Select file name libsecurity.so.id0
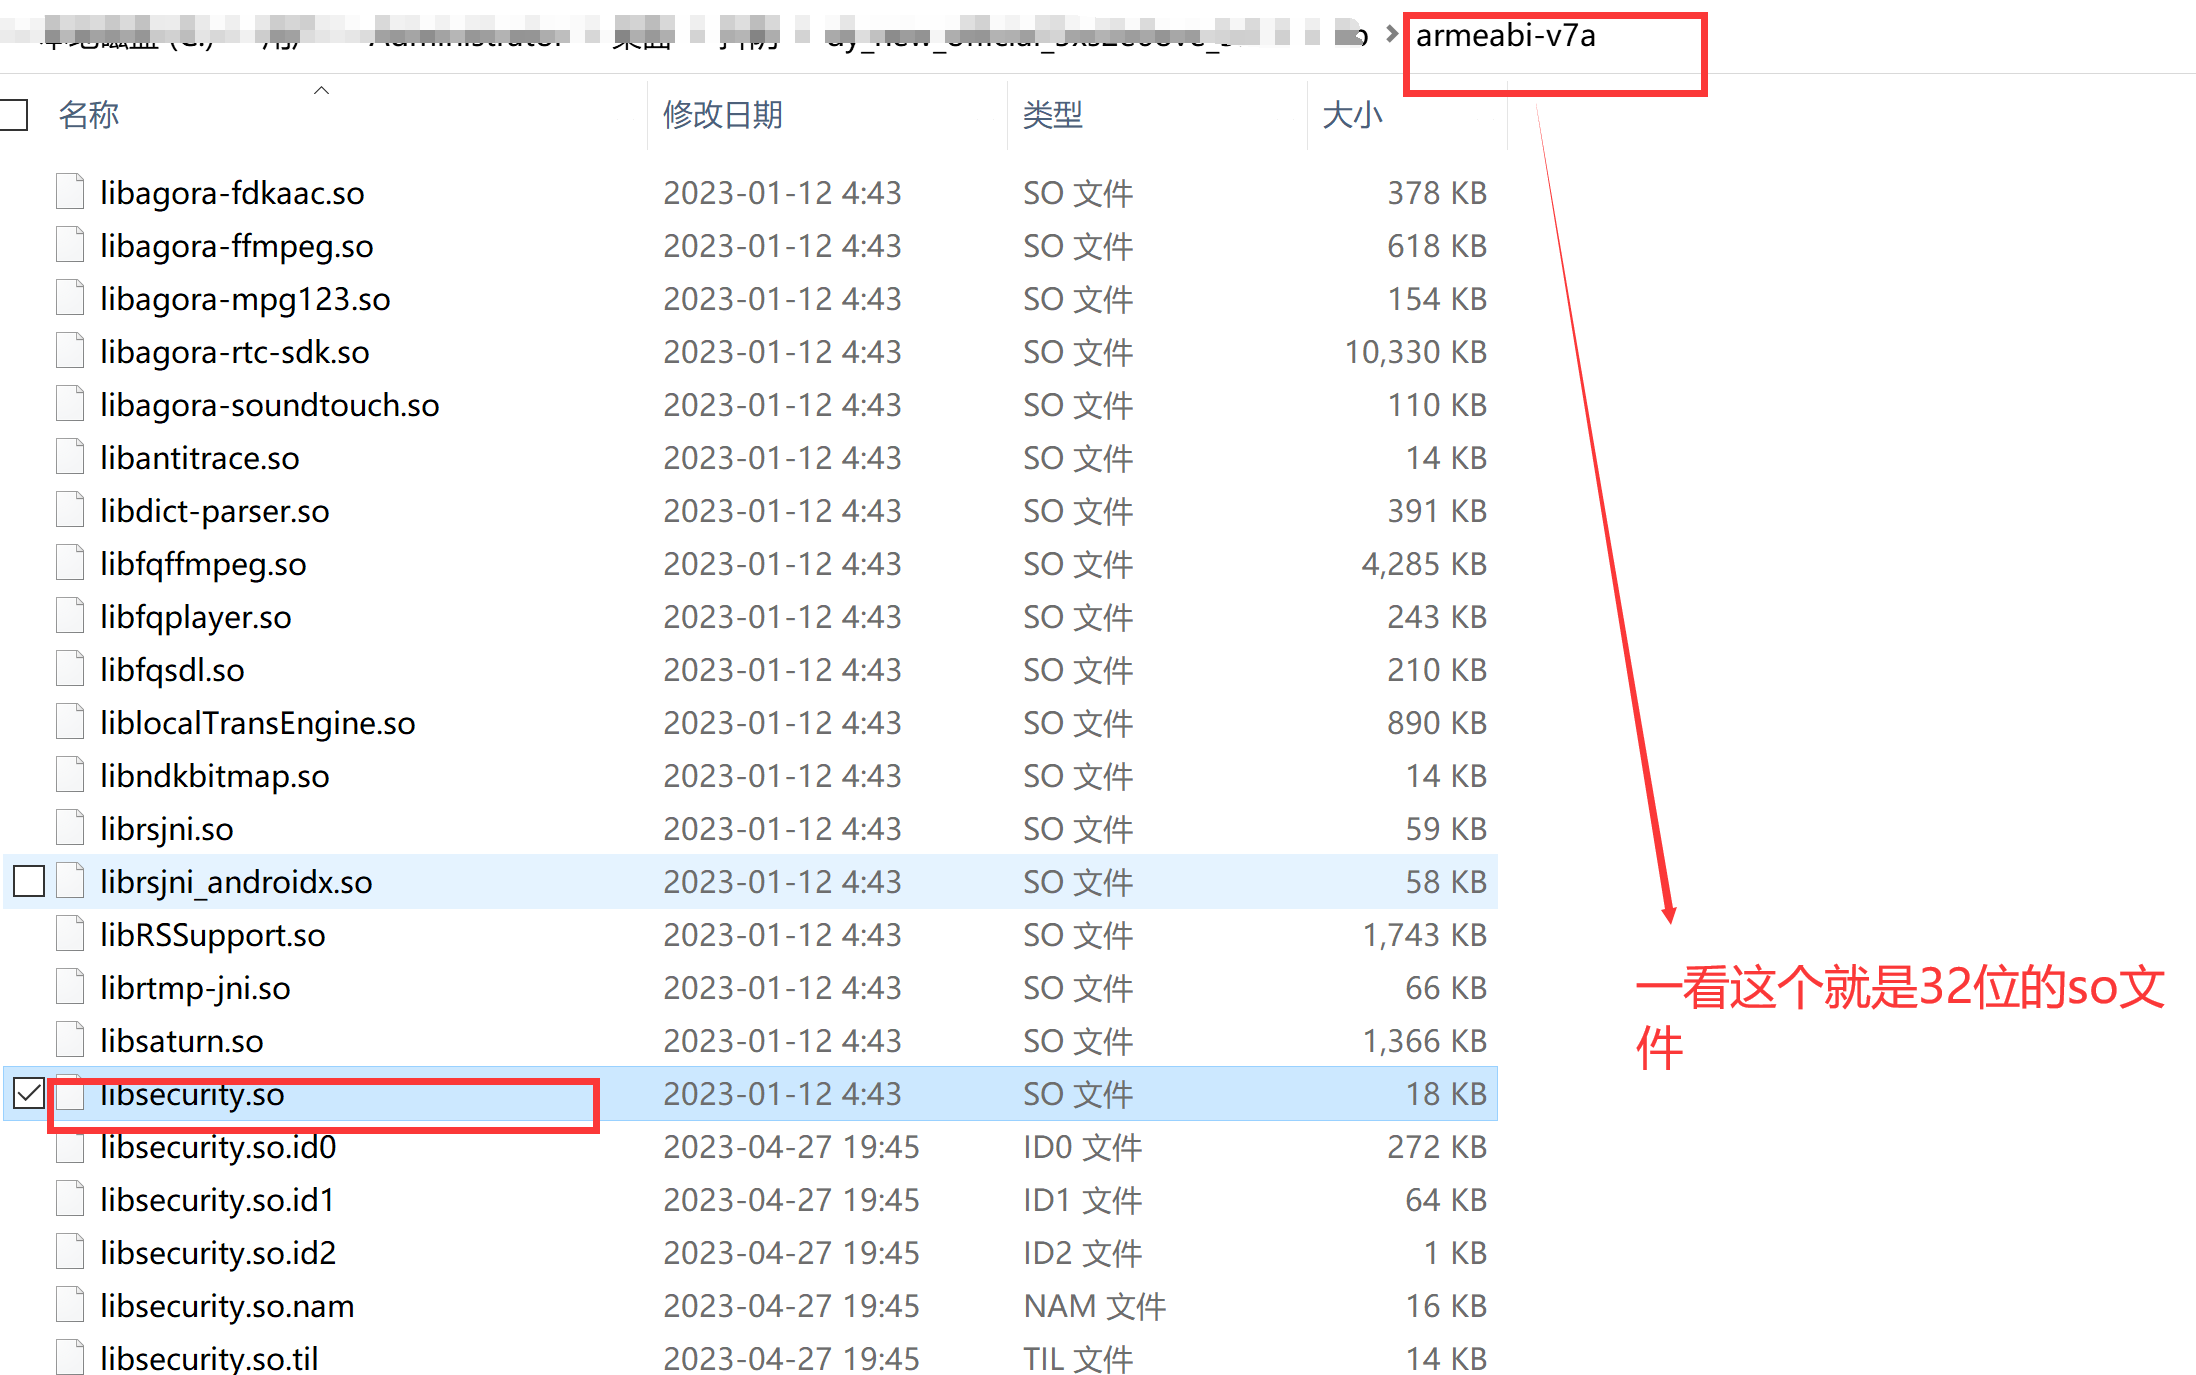 tap(218, 1146)
